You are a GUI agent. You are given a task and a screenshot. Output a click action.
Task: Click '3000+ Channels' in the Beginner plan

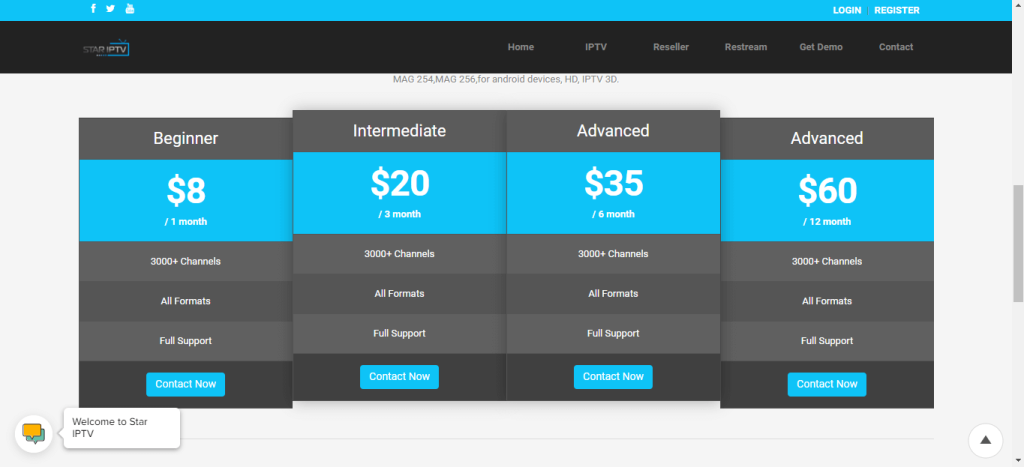[185, 261]
